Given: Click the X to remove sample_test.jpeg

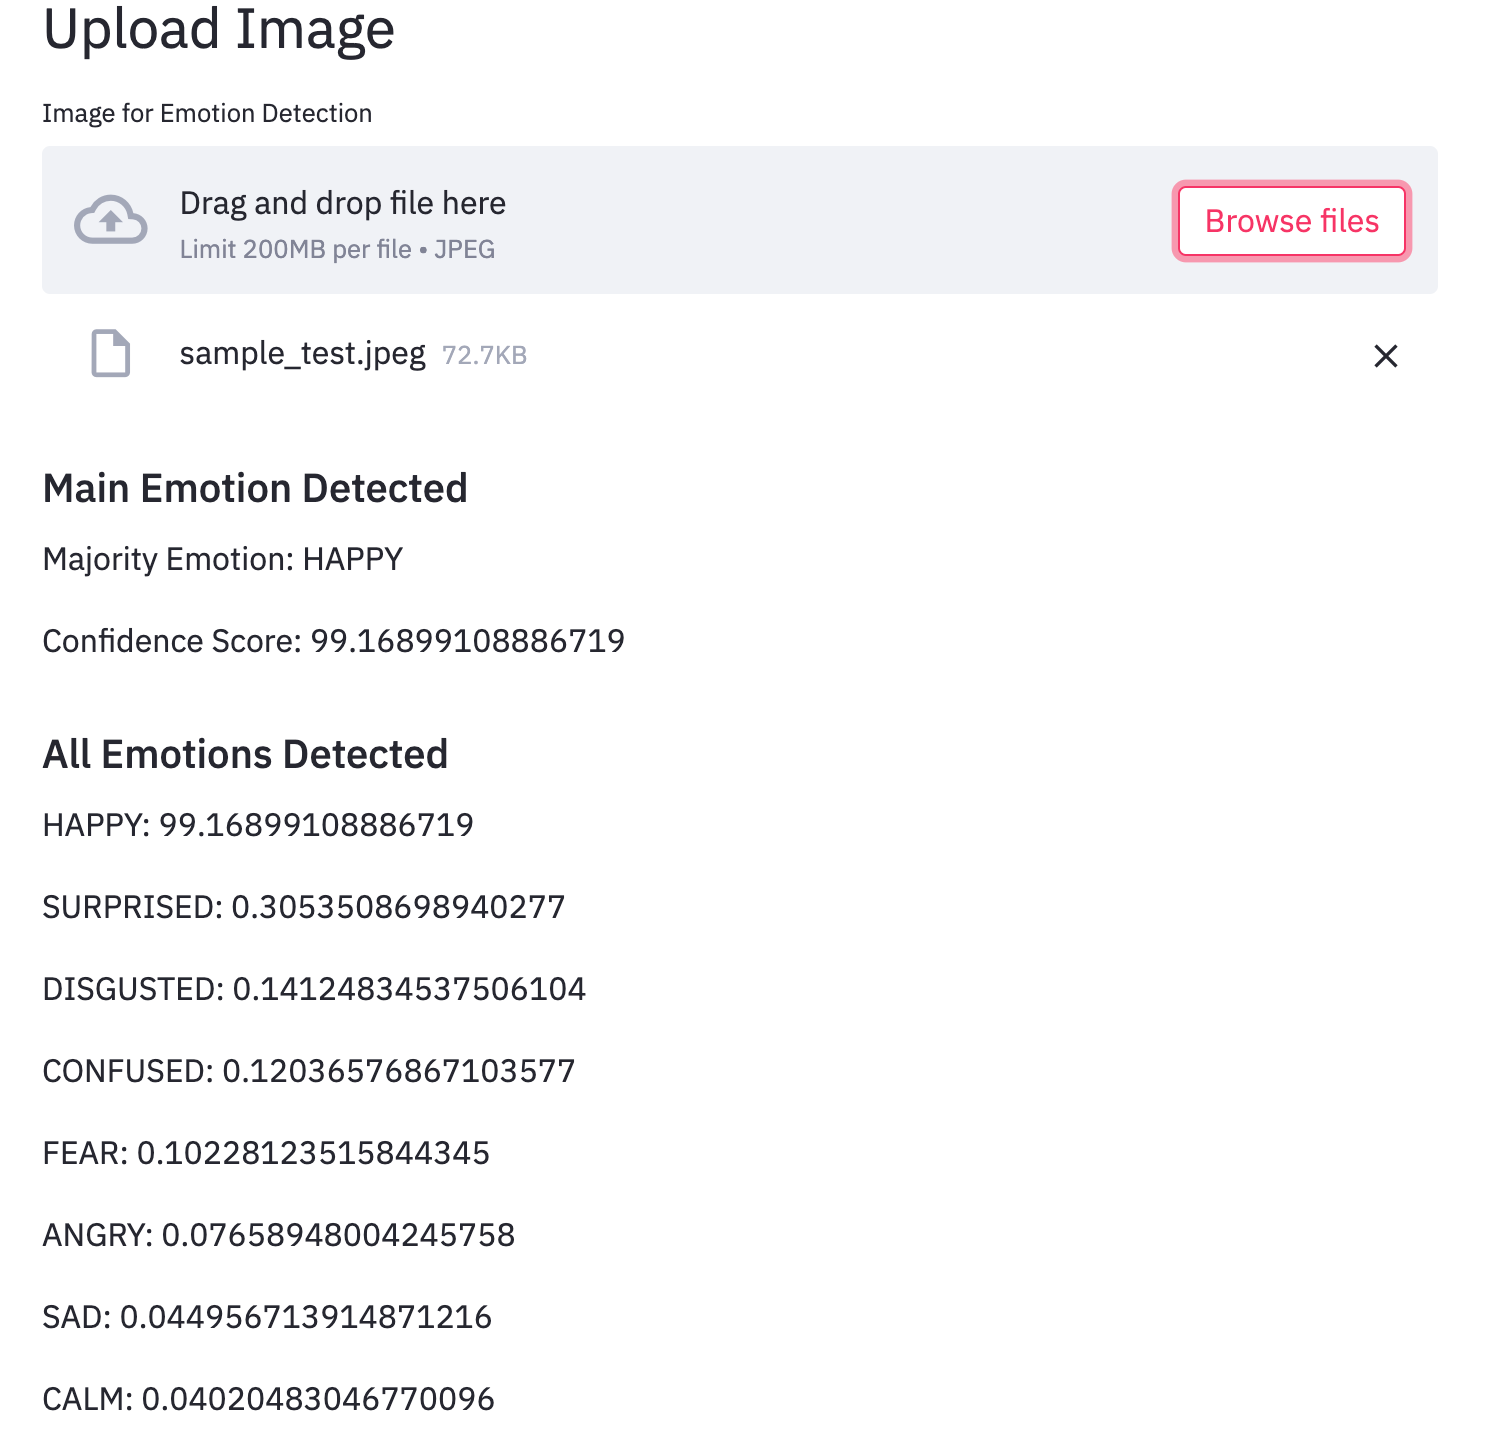Looking at the screenshot, I should coord(1386,356).
